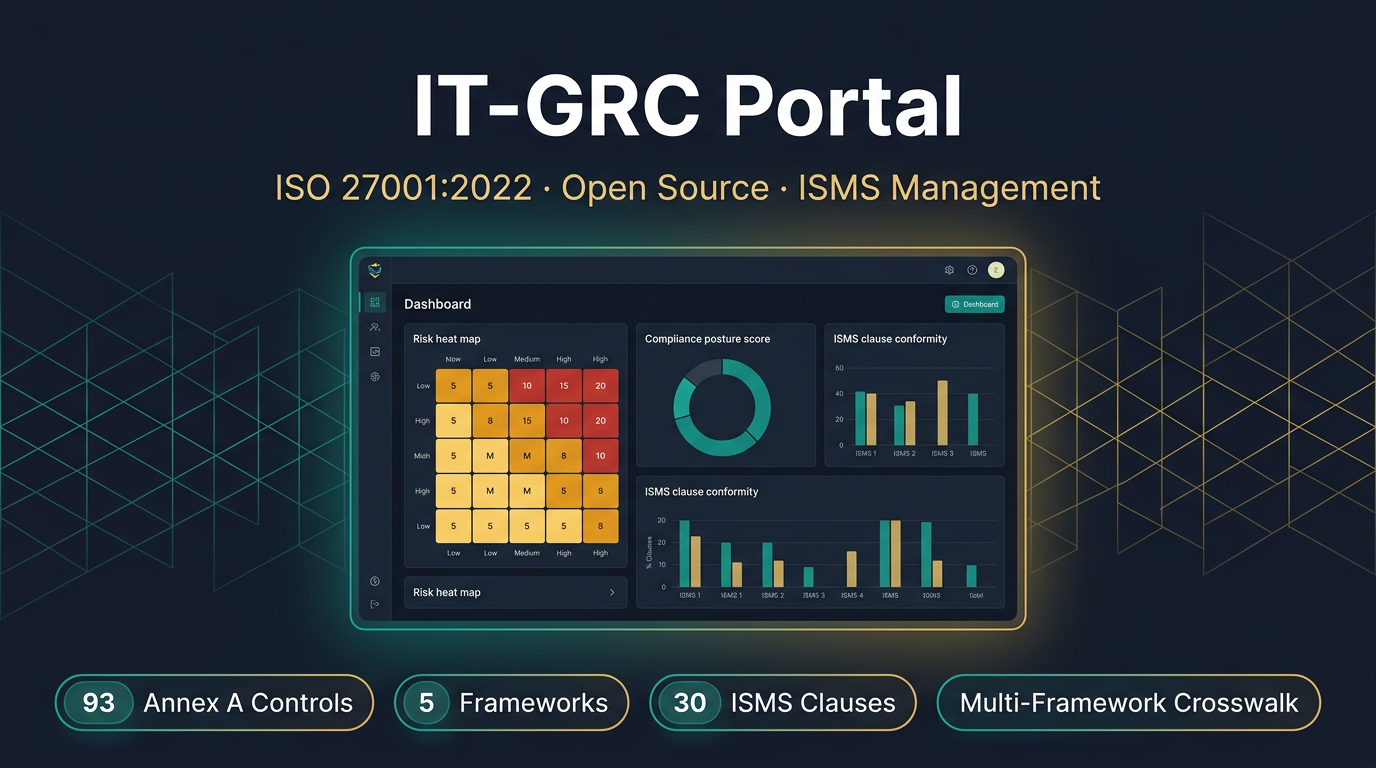Click the help question-mark icon in the header
1376x768 pixels.
tap(972, 270)
